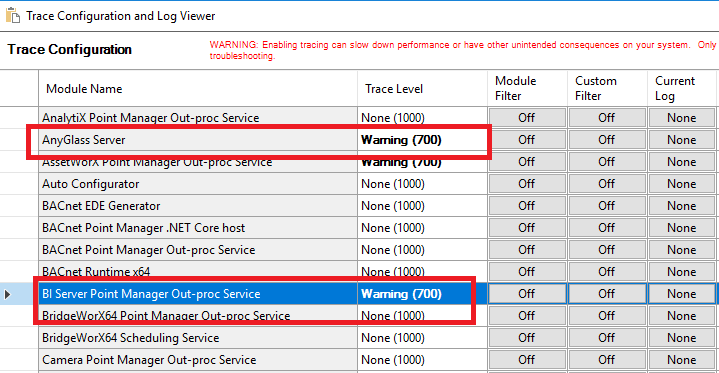Screen dimensions: 719x373
Task: Select the current row indicator arrow beside BI Server
Action: coord(7,294)
